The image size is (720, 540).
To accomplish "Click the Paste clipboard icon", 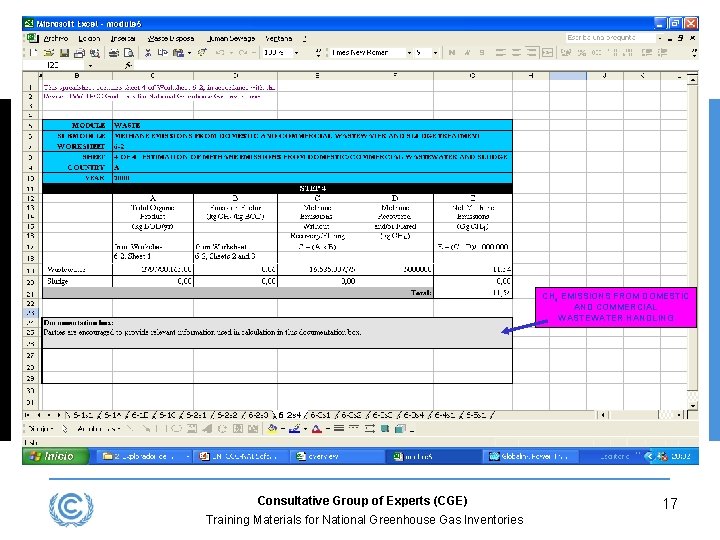I will pos(178,53).
